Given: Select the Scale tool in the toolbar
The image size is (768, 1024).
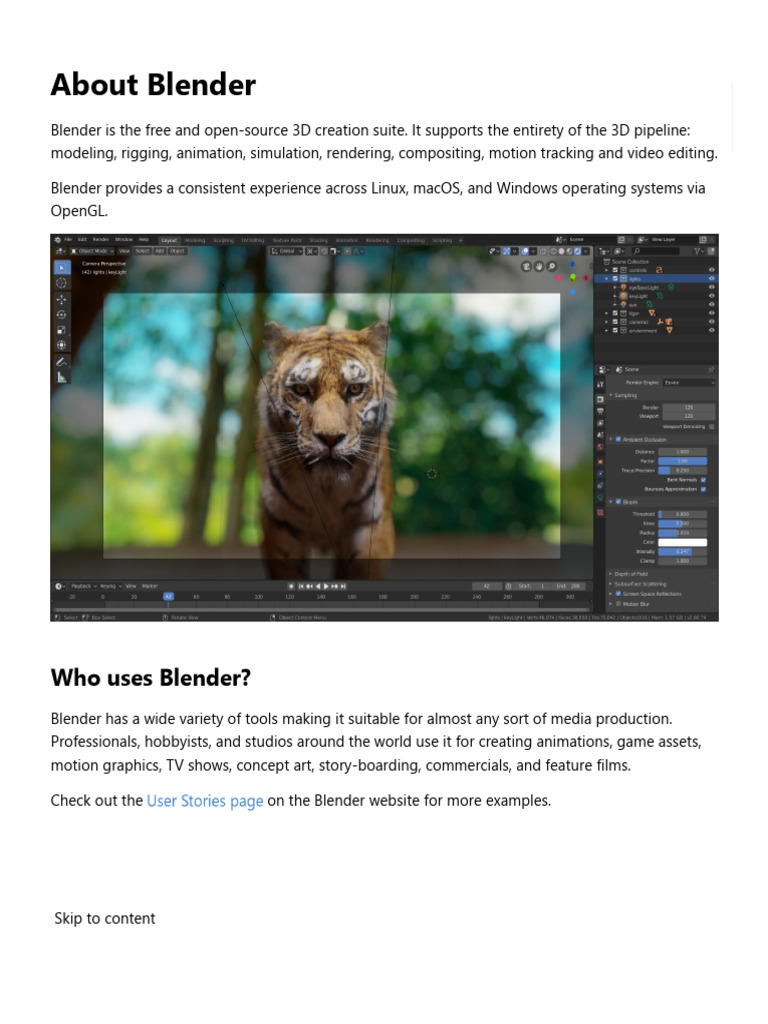Looking at the screenshot, I should pos(61,329).
